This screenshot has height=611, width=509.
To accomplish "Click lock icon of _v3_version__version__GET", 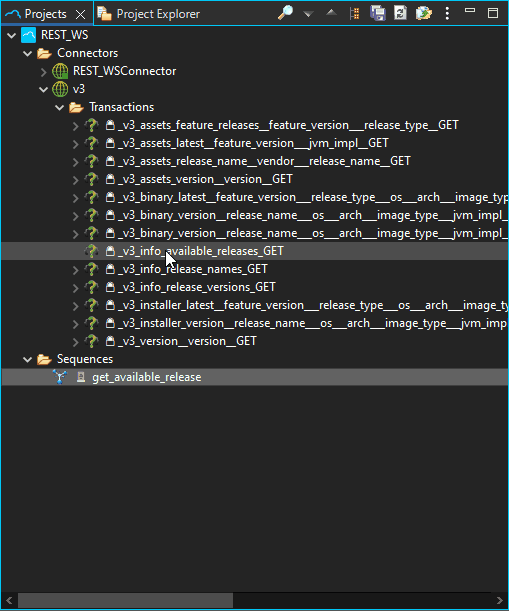I will [110, 341].
